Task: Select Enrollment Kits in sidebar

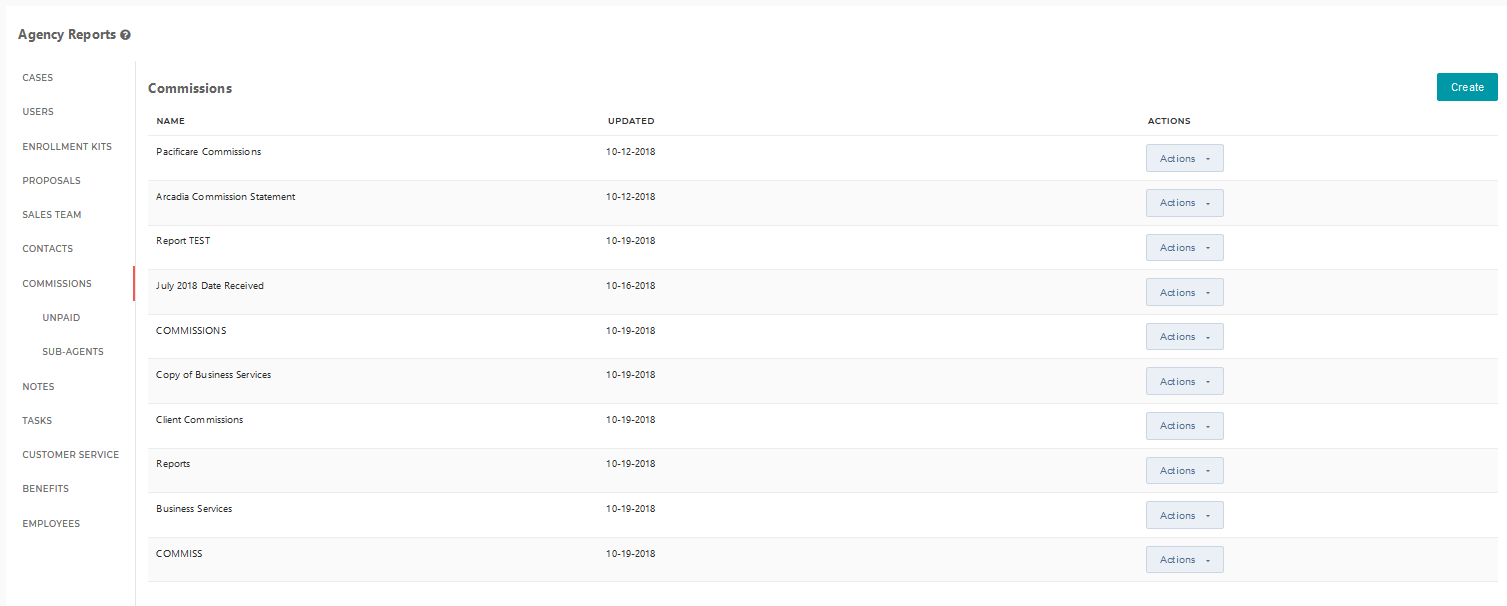Action: tap(67, 147)
